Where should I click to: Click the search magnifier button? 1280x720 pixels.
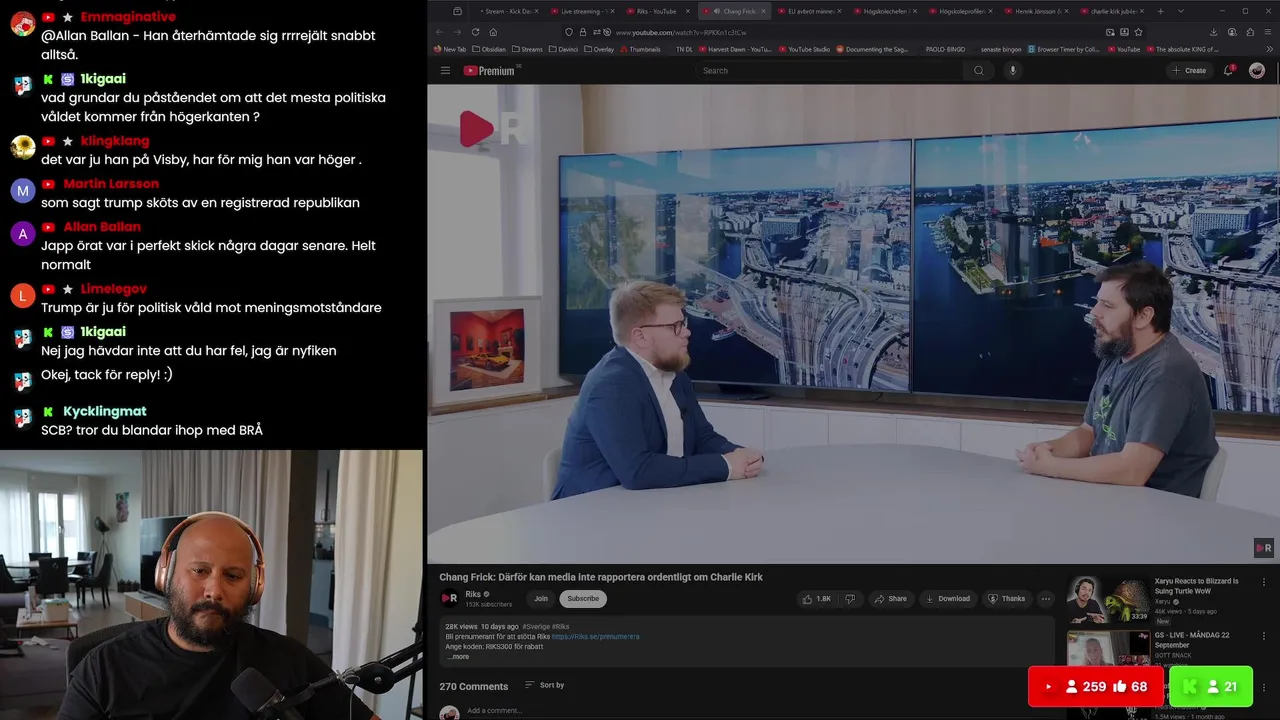click(x=979, y=71)
